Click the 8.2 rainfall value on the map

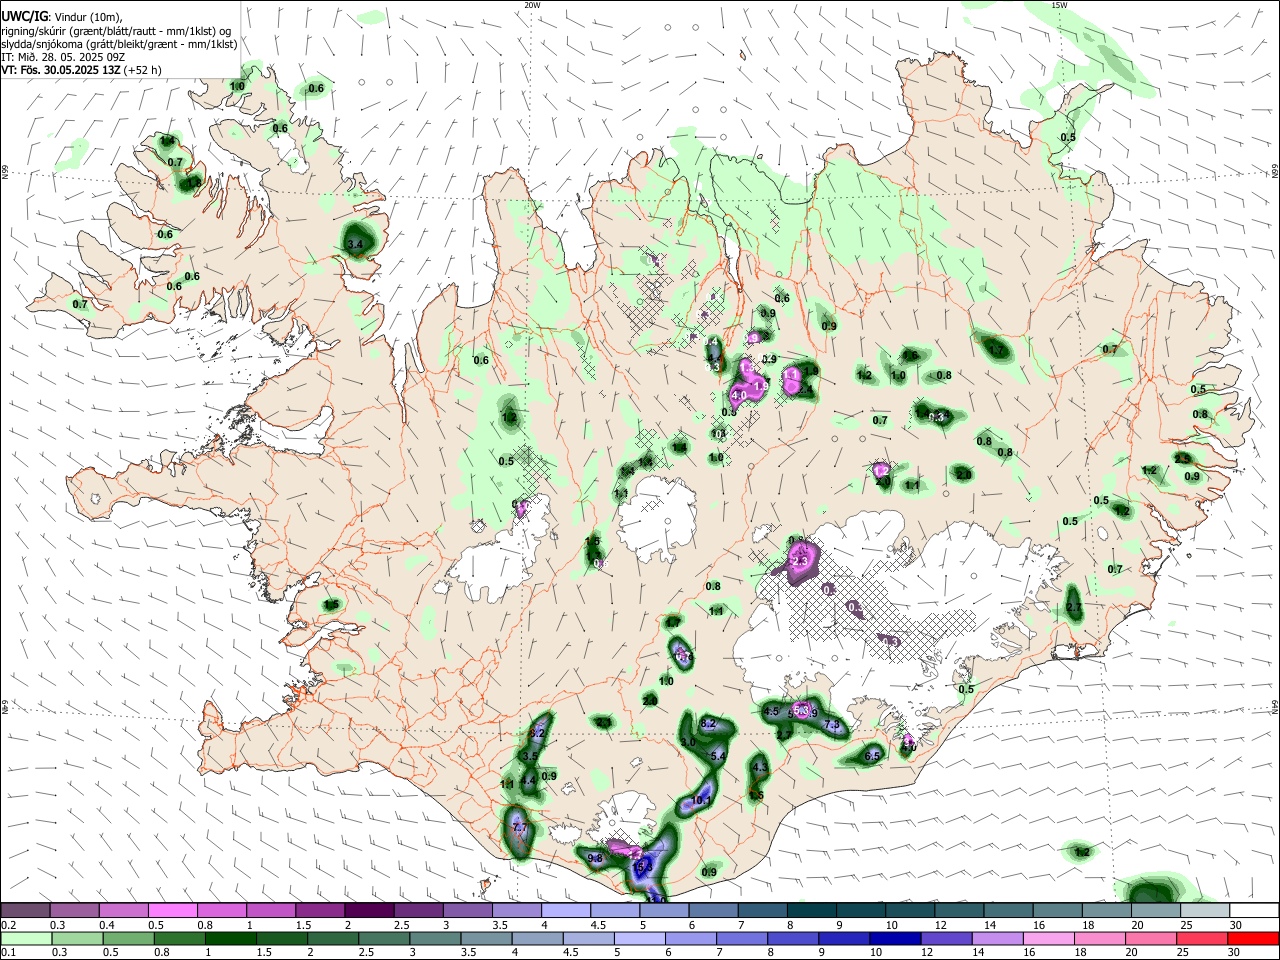[709, 723]
